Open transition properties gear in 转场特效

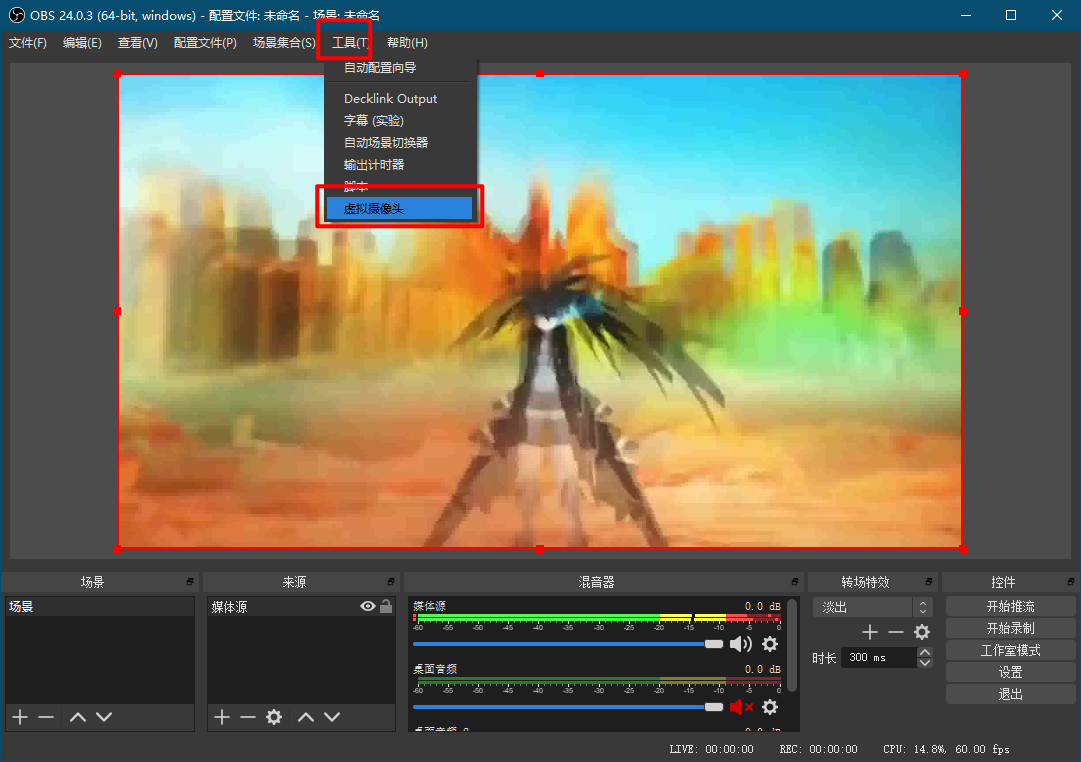coord(922,632)
